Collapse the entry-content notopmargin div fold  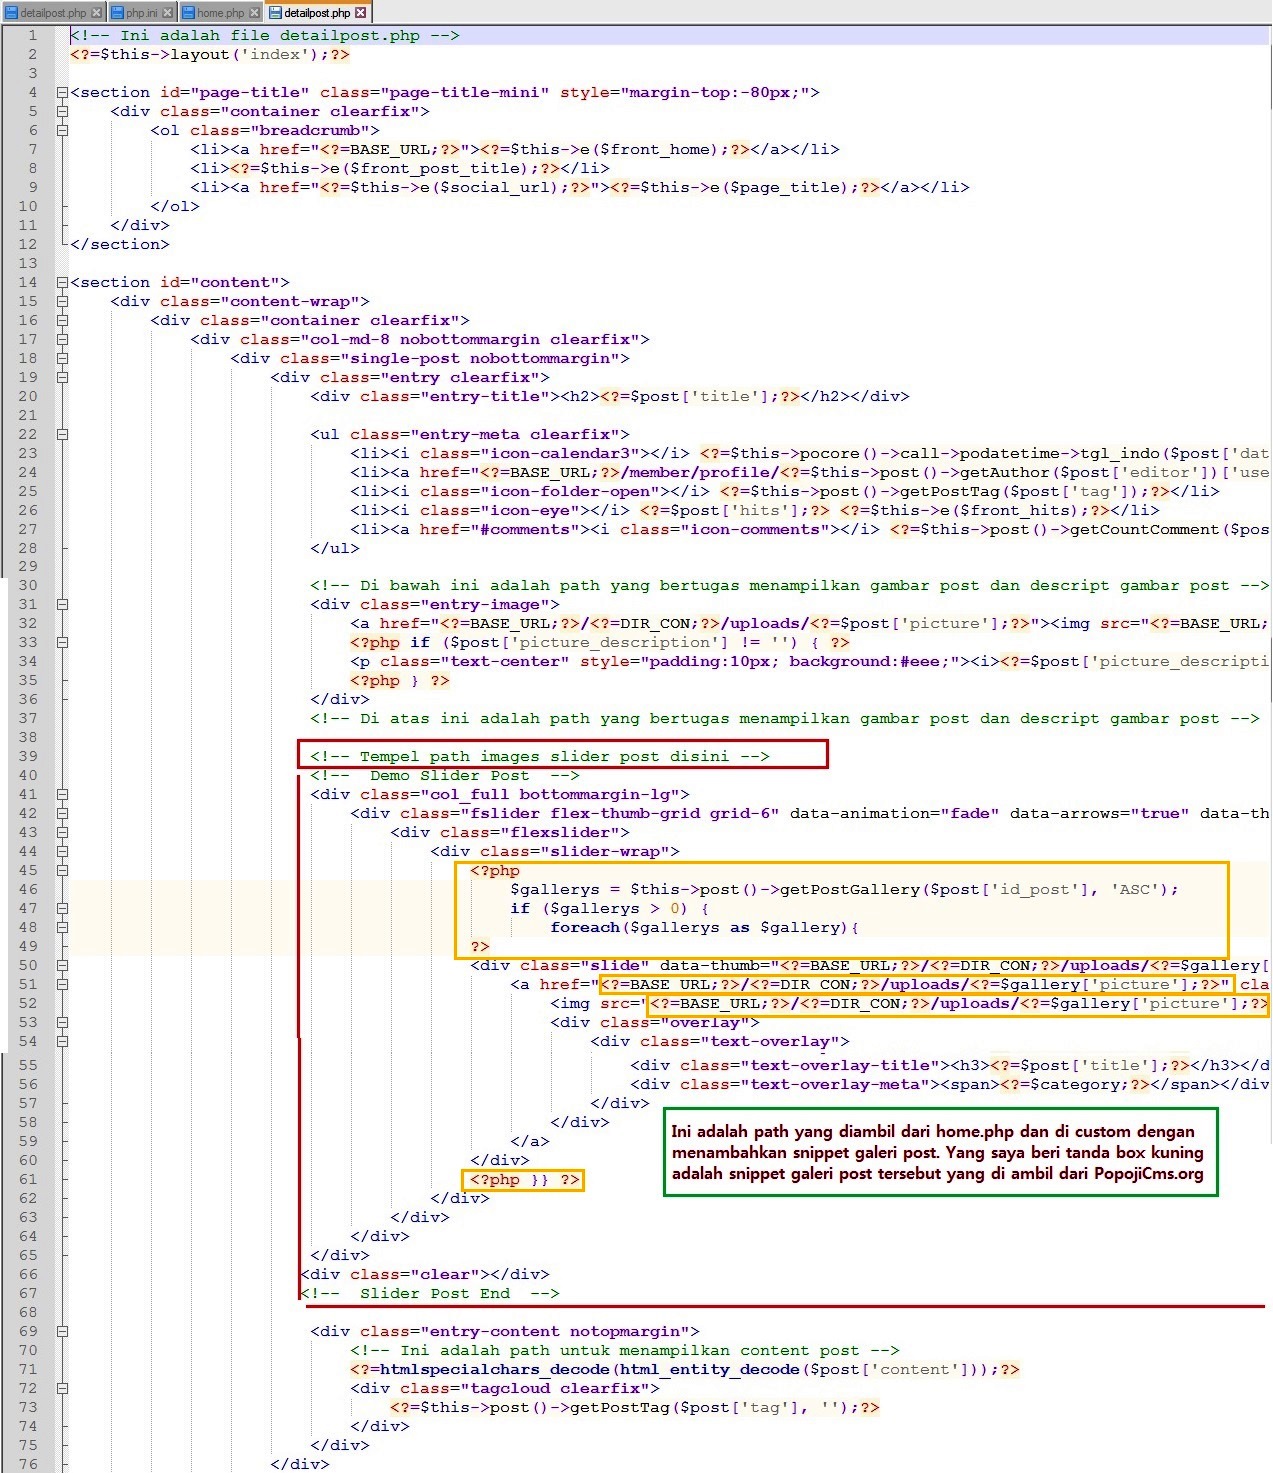tap(62, 1331)
